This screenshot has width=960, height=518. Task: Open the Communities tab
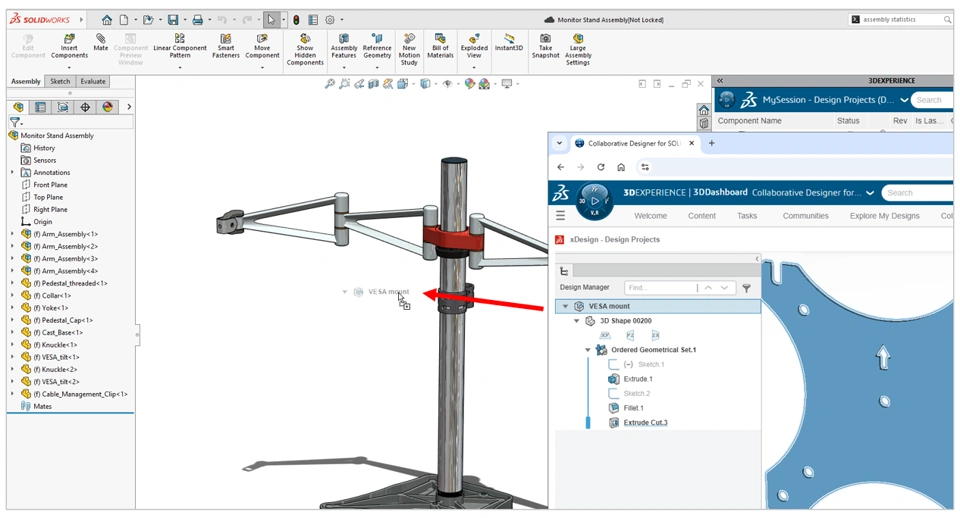tap(805, 216)
